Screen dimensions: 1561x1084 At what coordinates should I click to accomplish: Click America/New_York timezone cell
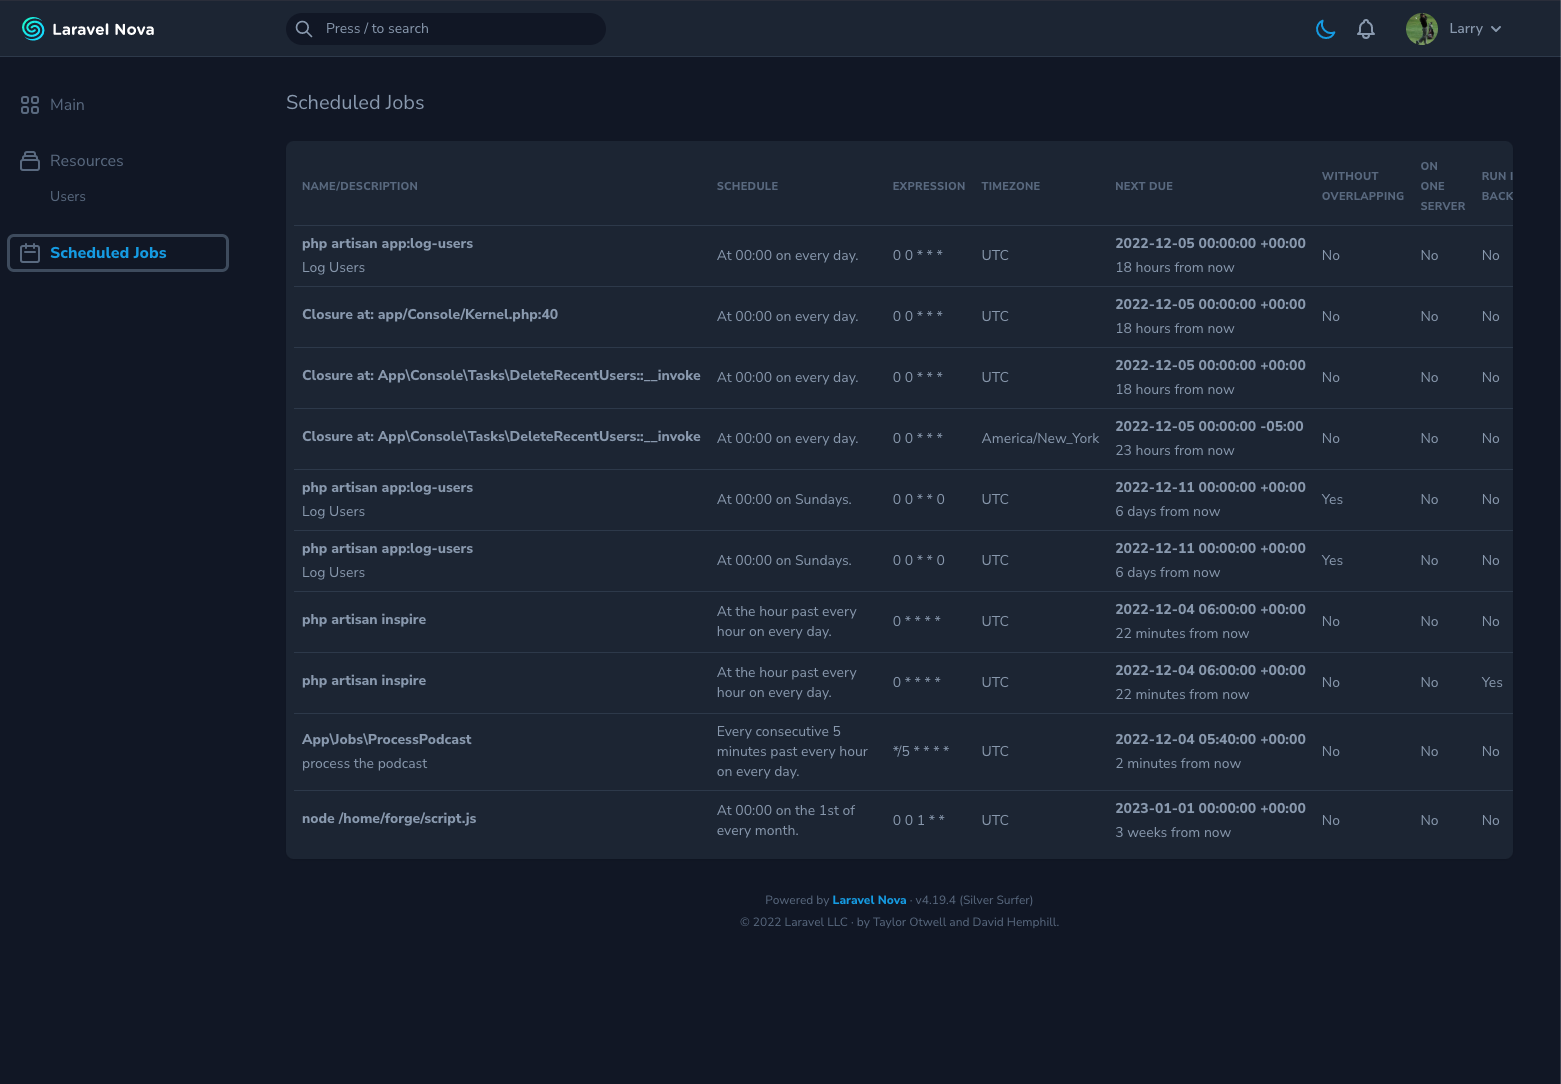(x=1040, y=439)
